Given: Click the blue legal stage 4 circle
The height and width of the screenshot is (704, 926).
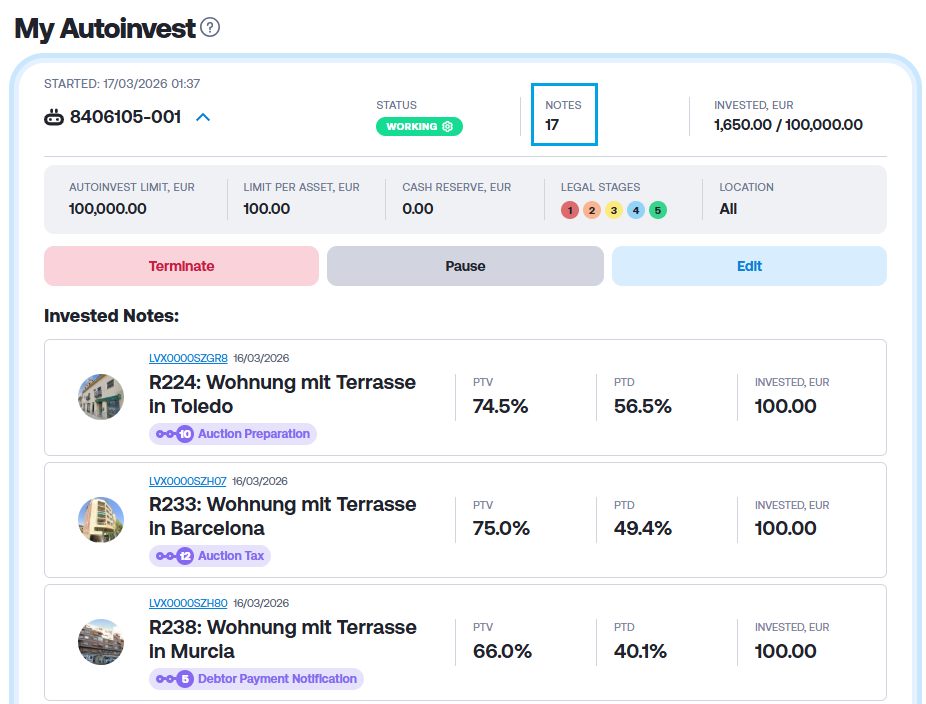Looking at the screenshot, I should (x=636, y=210).
